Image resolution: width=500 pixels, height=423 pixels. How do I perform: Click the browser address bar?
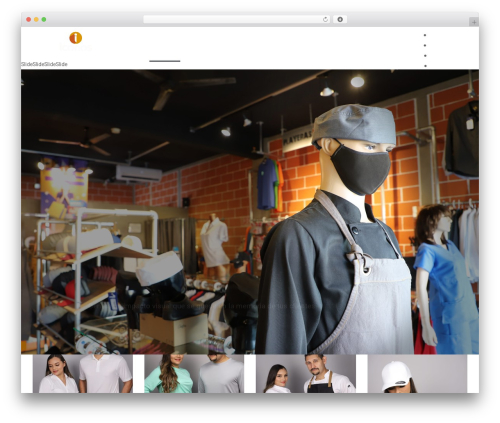[237, 20]
